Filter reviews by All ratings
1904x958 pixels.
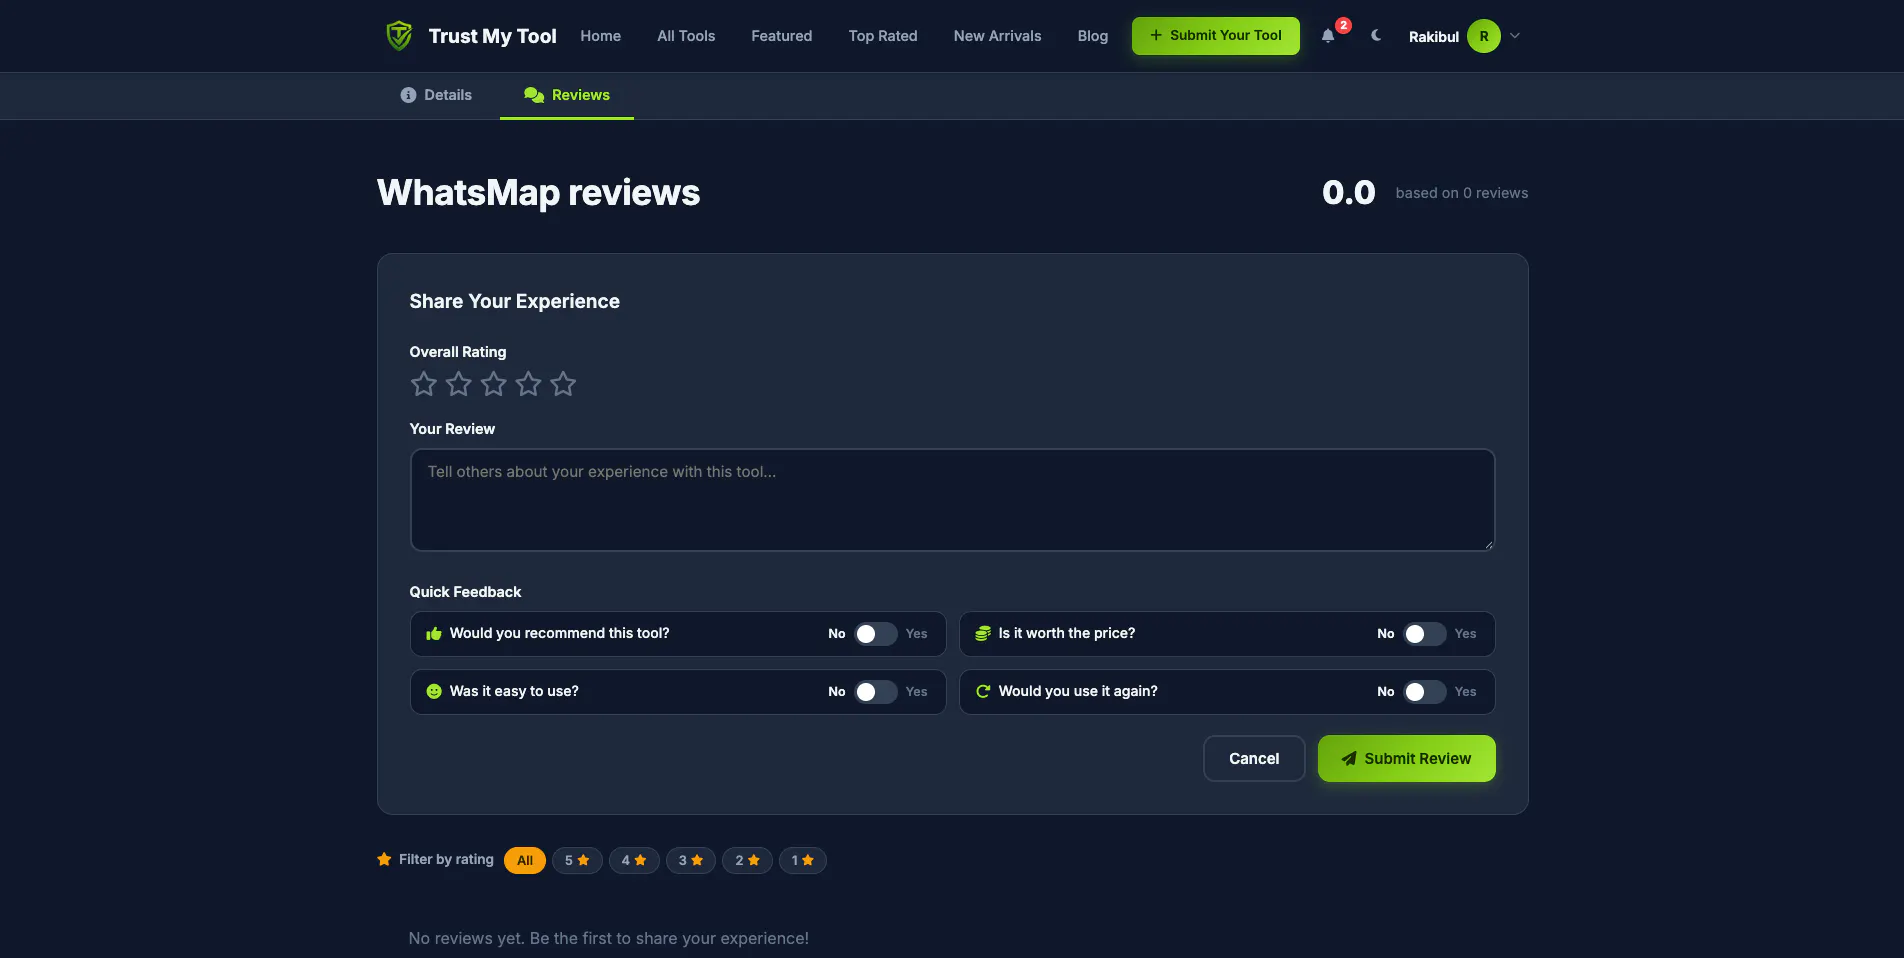click(x=525, y=861)
